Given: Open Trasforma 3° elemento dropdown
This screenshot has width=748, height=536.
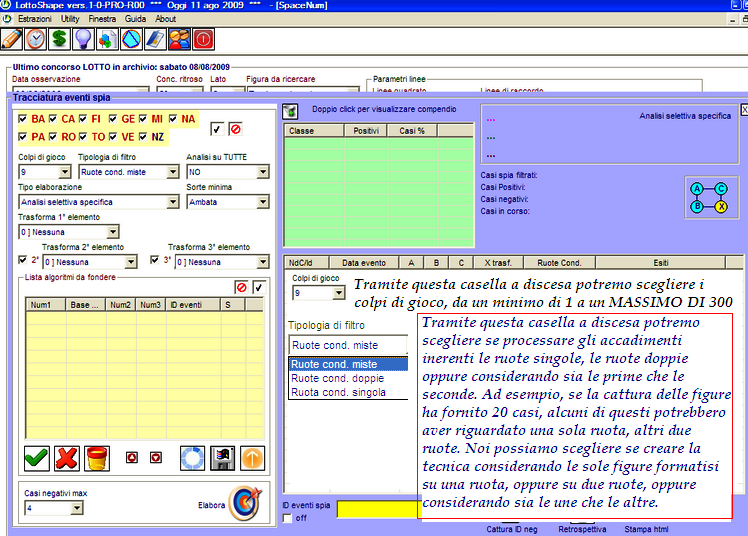Looking at the screenshot, I should click(262, 262).
